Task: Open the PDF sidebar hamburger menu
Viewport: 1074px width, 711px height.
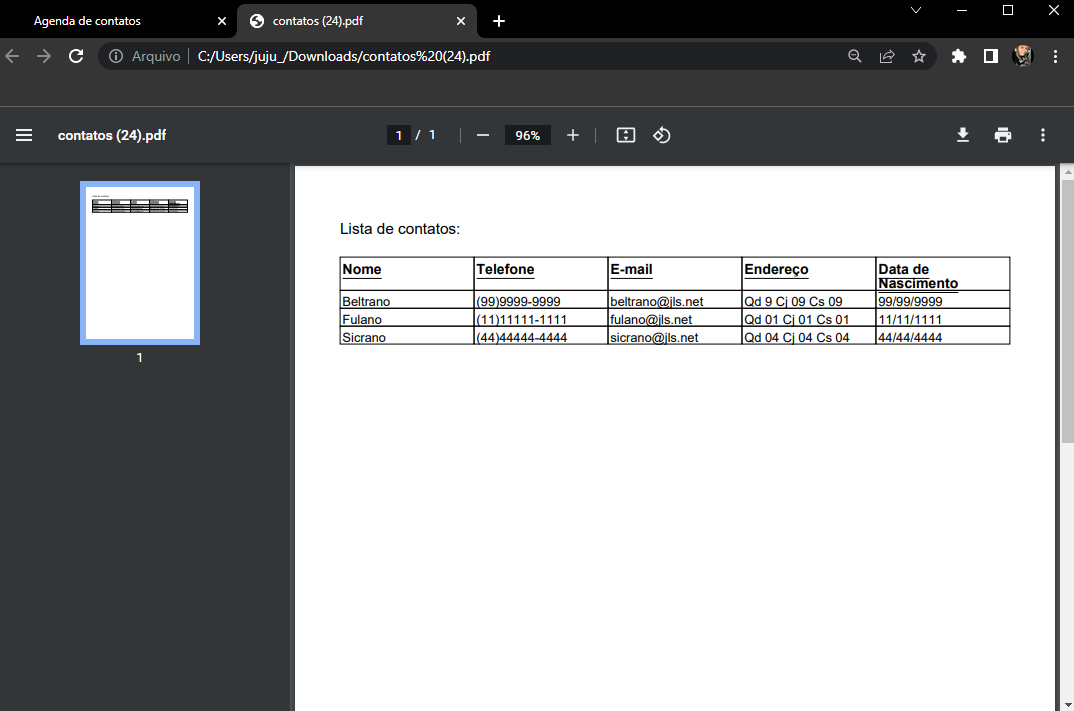Action: 24,135
